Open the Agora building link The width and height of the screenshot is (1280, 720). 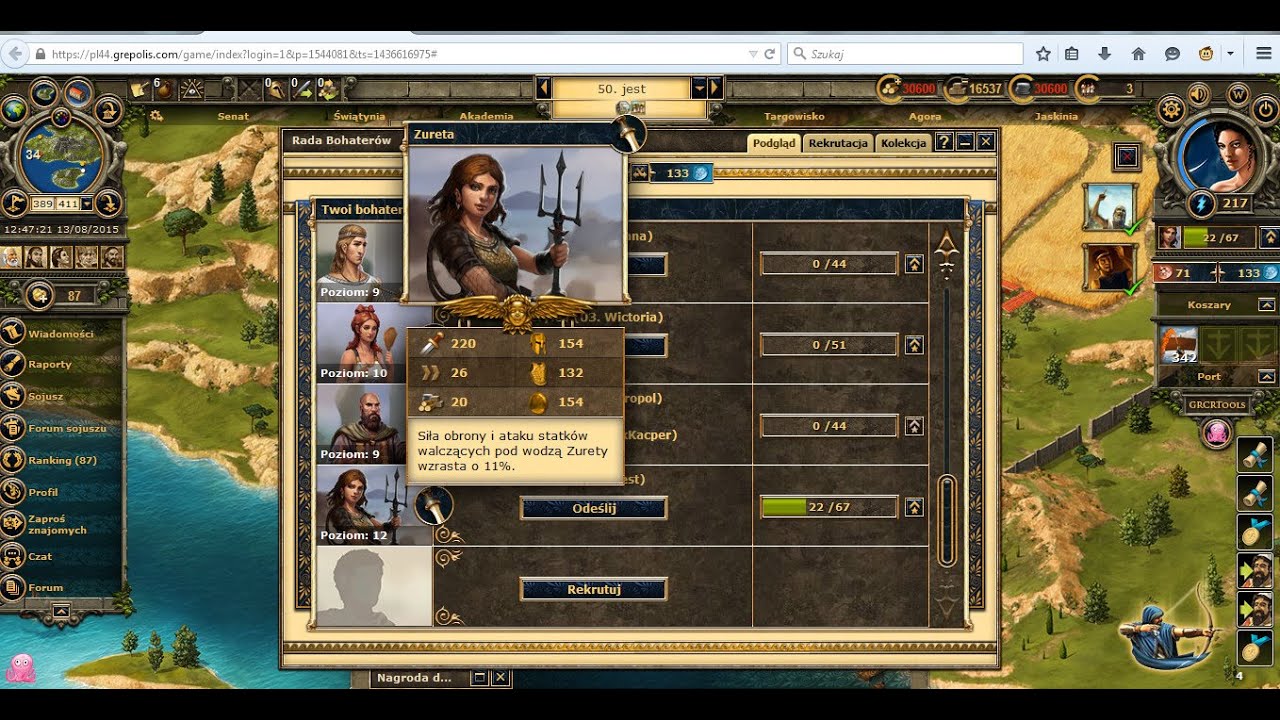click(x=925, y=116)
